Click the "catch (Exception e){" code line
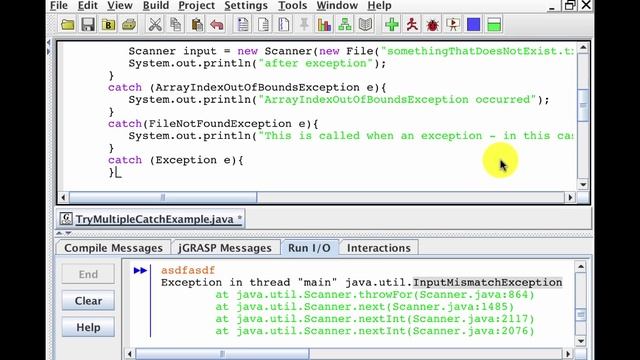 point(176,160)
